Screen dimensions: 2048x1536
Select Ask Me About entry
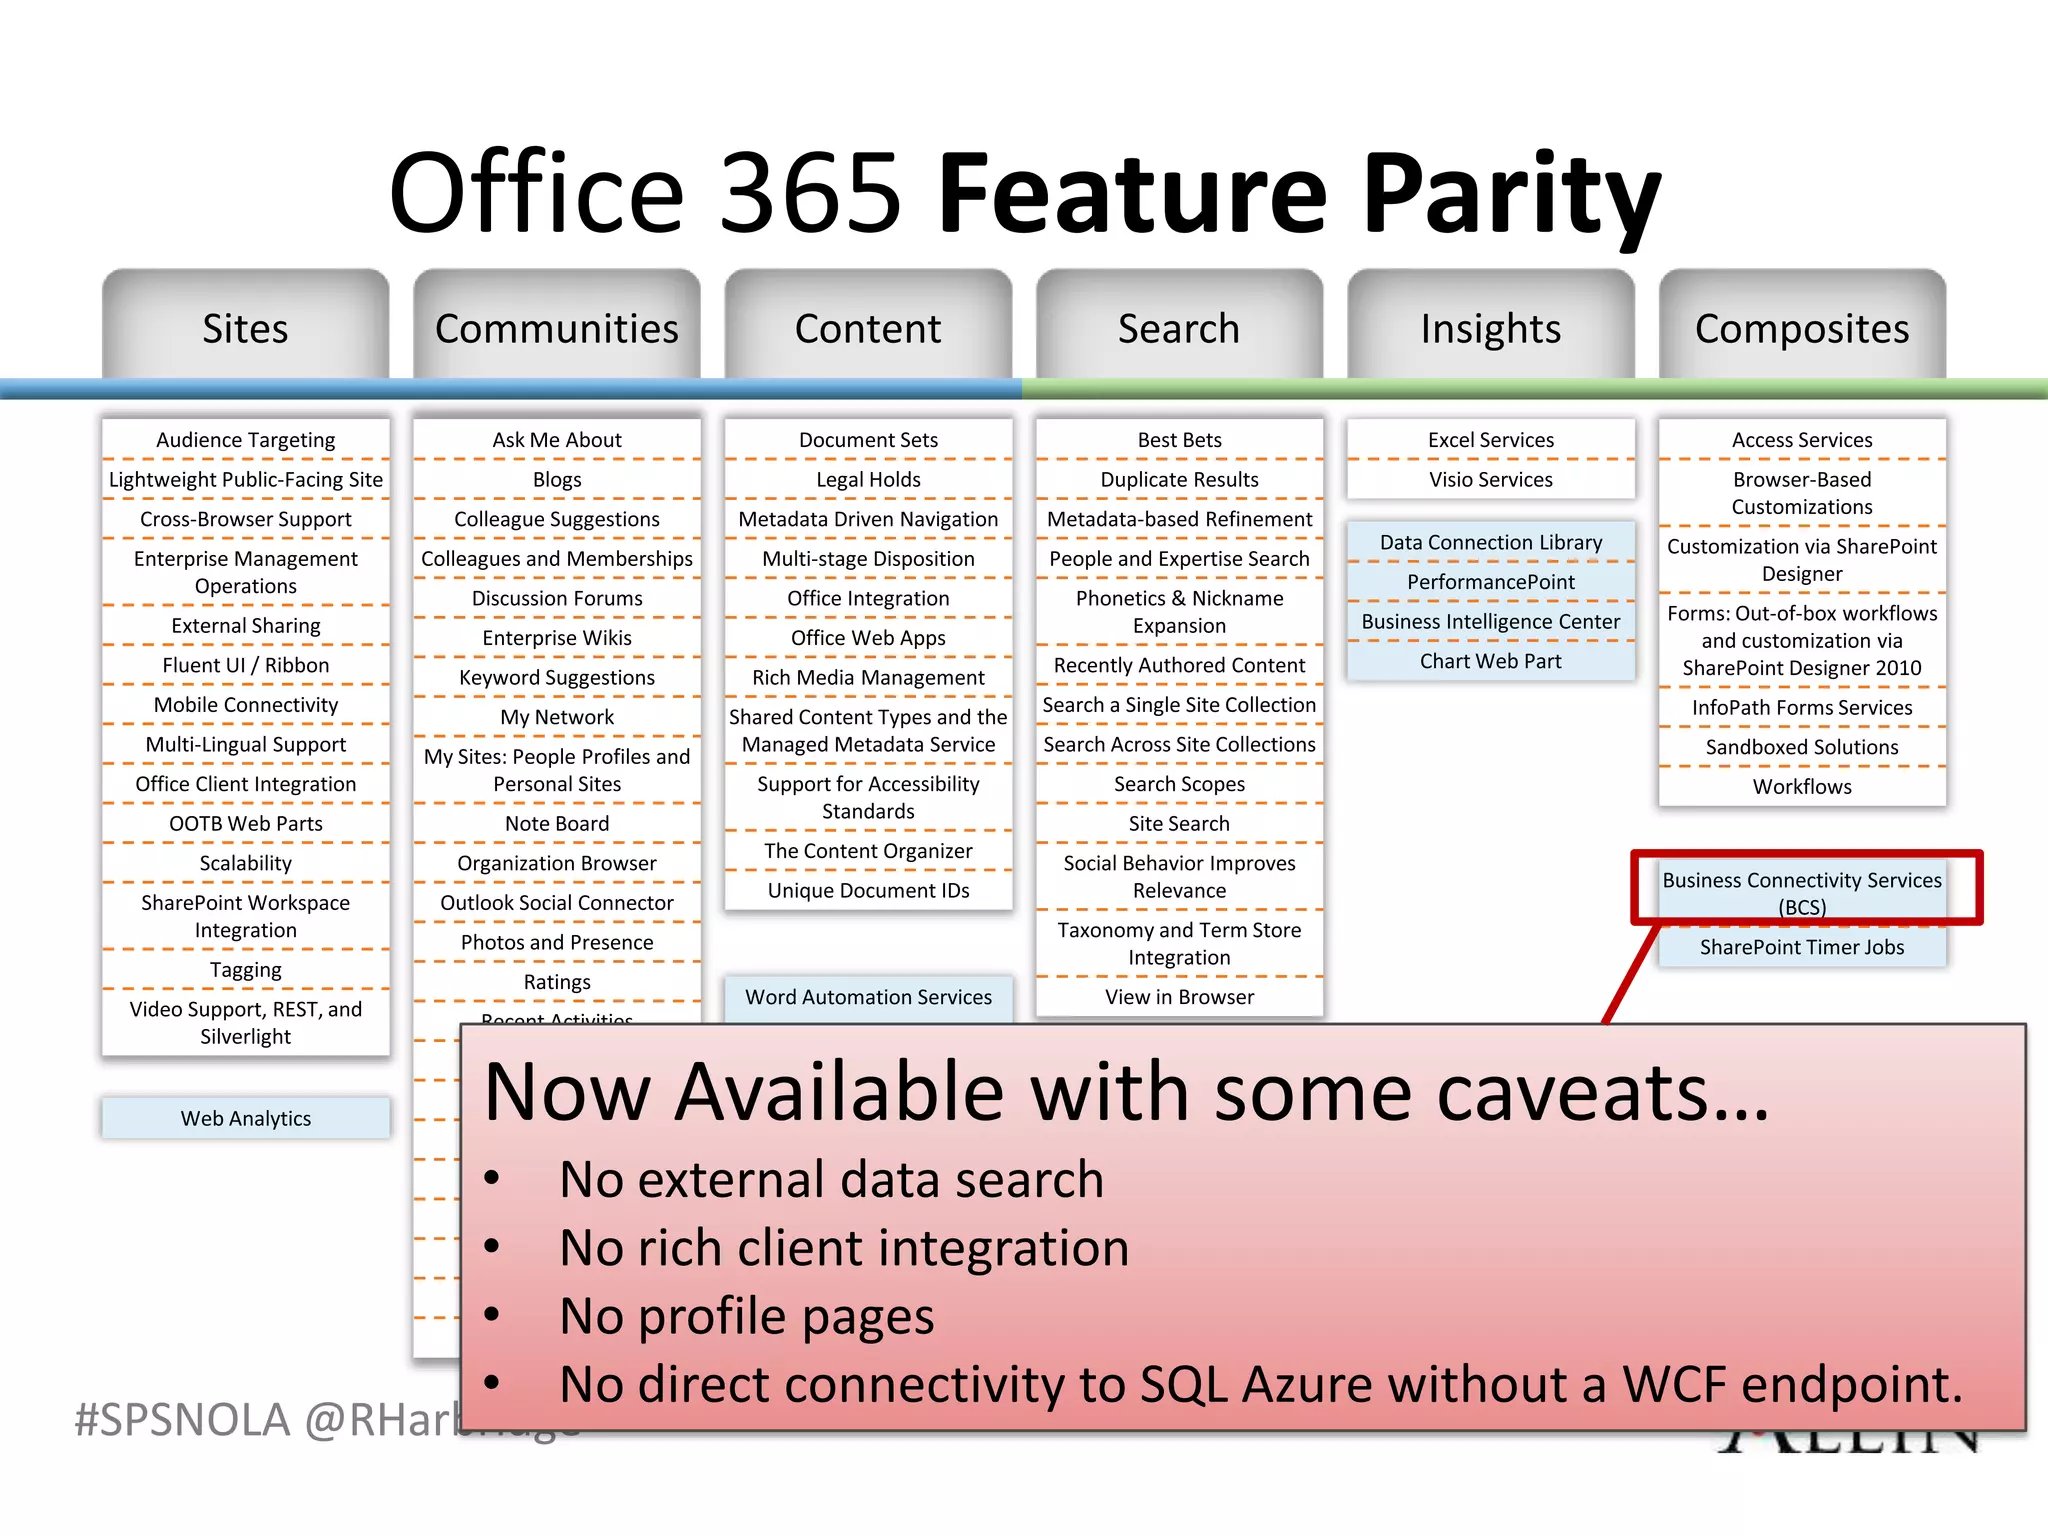(557, 440)
